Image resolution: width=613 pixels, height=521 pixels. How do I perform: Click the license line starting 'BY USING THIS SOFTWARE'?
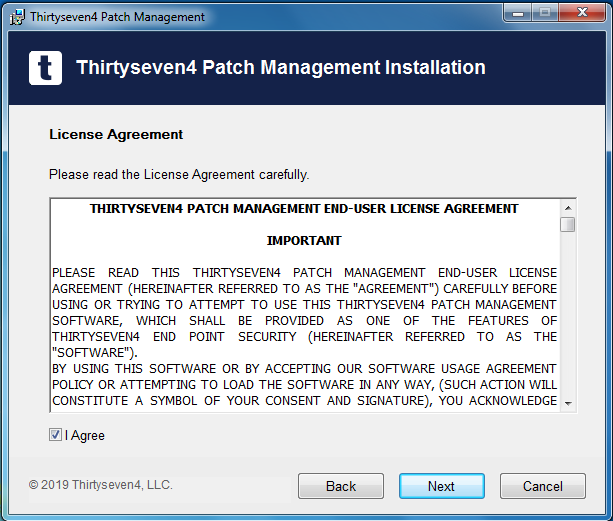coord(304,369)
